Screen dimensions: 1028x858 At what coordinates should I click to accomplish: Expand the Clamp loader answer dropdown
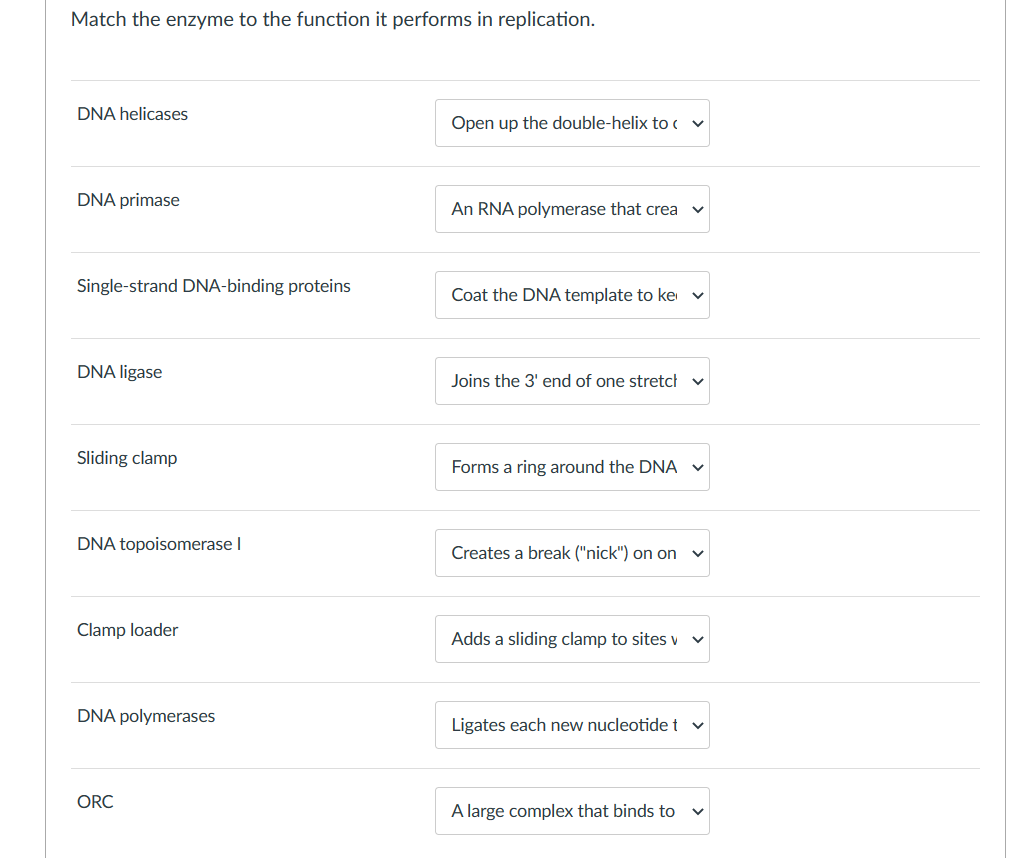coord(571,639)
